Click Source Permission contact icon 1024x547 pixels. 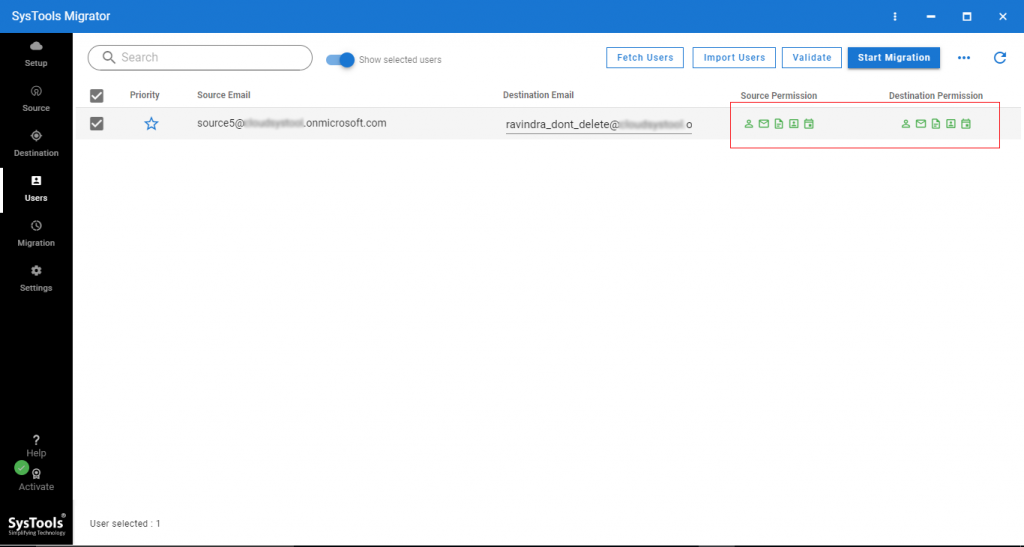[x=793, y=123]
